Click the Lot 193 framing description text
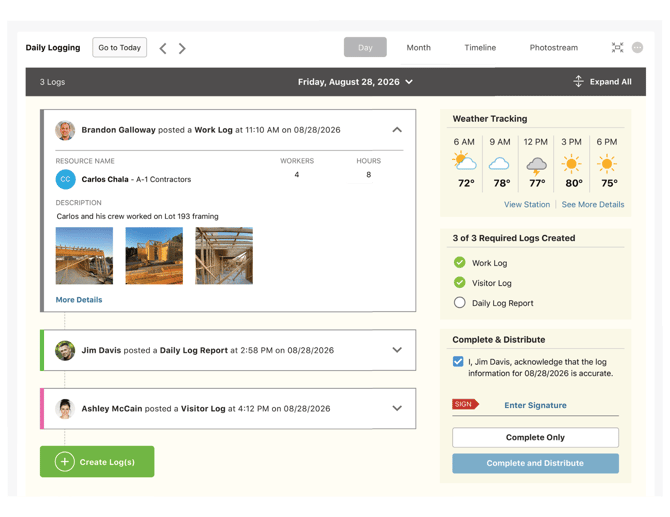Image resolution: width=670 pixels, height=517 pixels. [x=138, y=216]
